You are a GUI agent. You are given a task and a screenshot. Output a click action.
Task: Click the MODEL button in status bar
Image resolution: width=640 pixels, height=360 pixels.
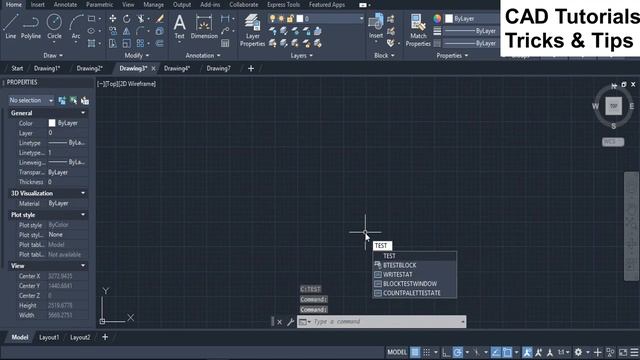[397, 352]
